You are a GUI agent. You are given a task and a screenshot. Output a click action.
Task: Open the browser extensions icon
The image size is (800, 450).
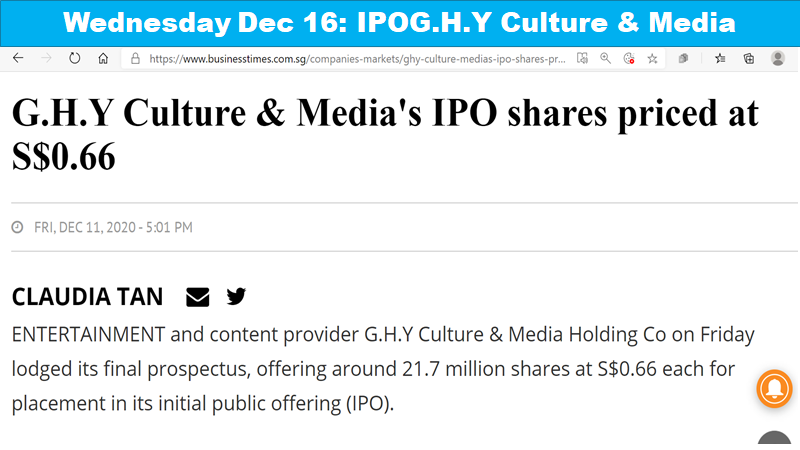point(684,59)
